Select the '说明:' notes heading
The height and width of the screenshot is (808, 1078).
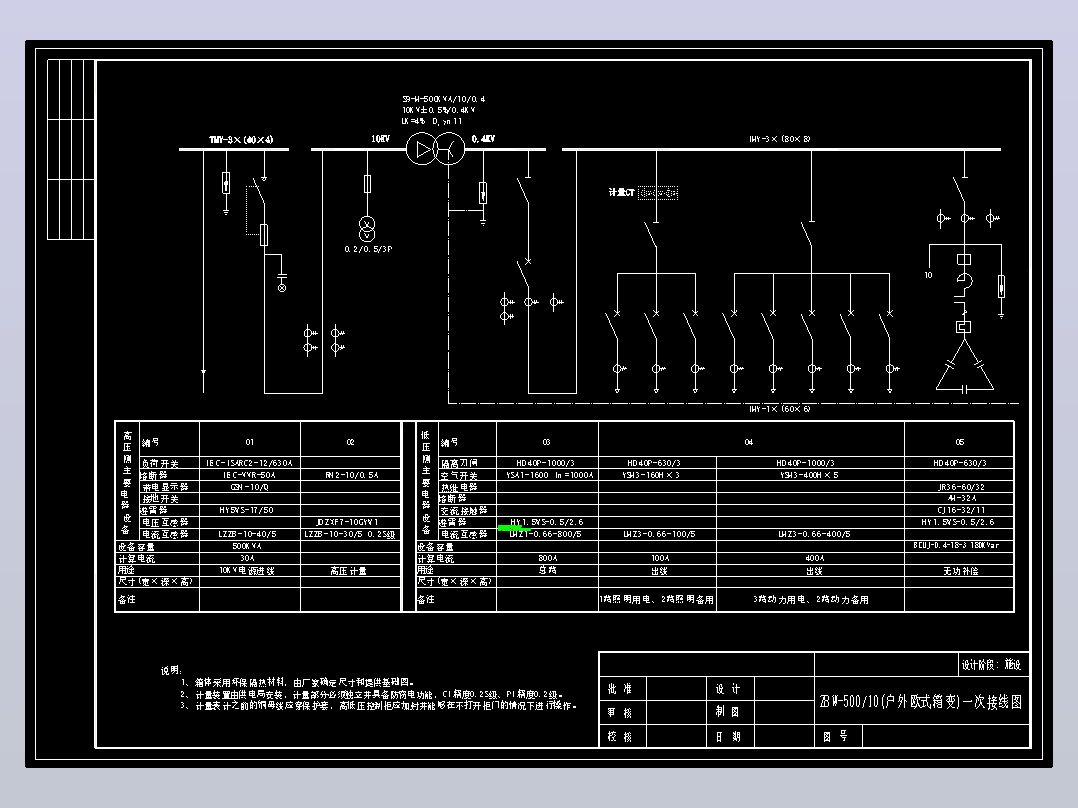tap(171, 670)
